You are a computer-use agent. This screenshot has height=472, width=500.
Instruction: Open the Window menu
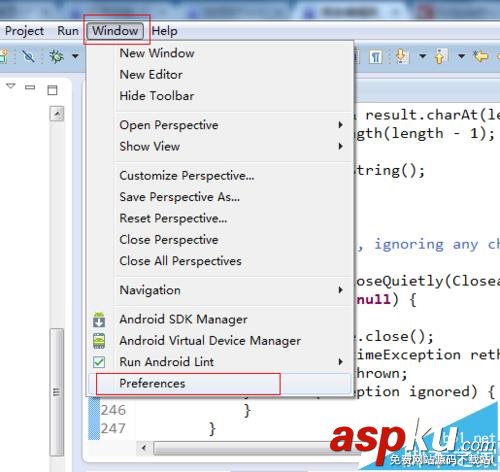coord(115,31)
